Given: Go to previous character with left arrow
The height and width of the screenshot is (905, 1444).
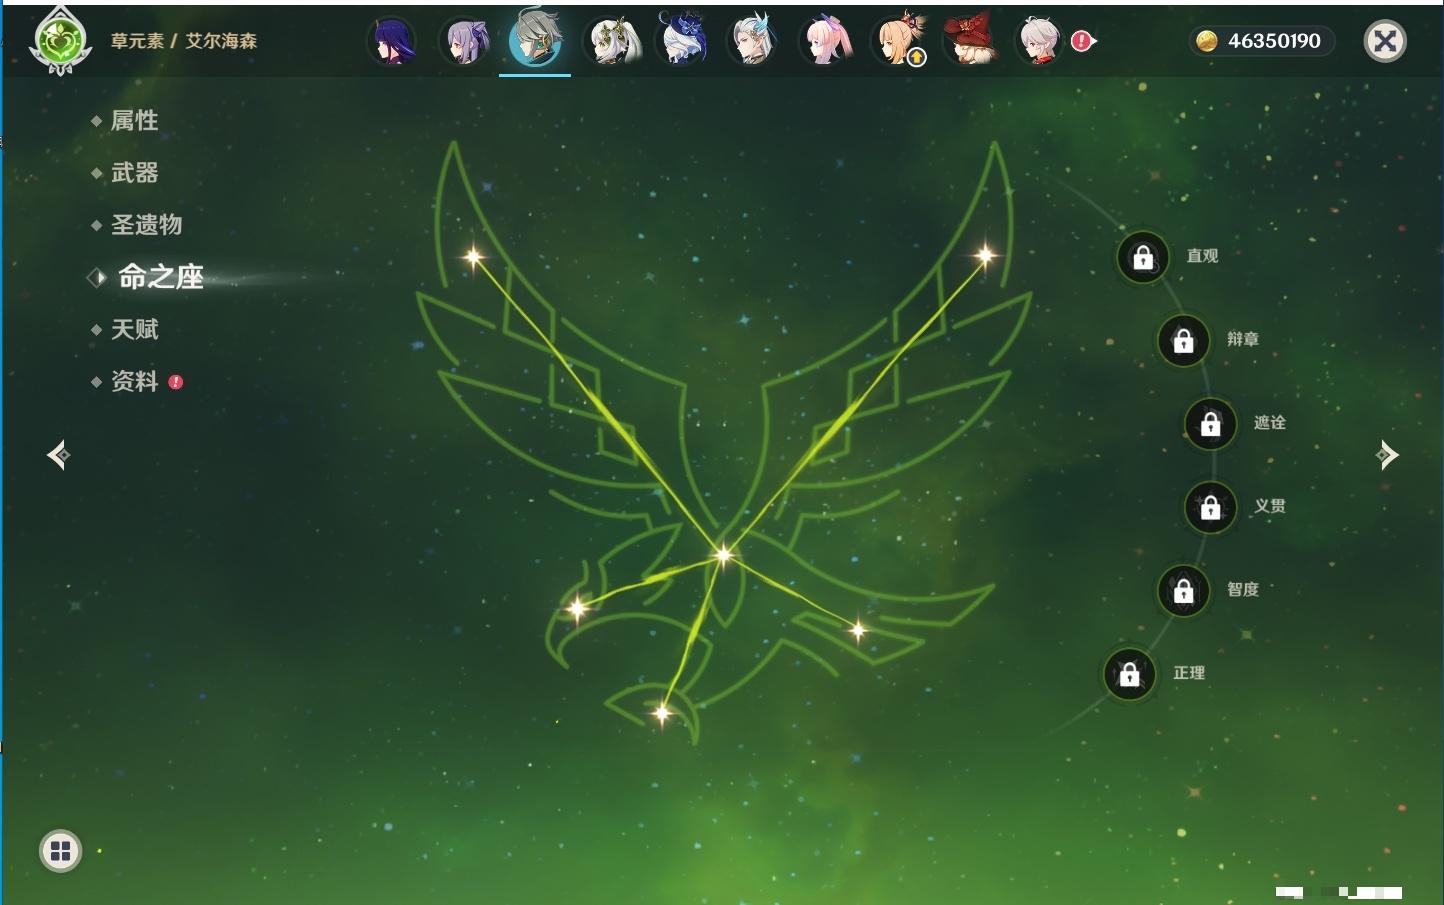Looking at the screenshot, I should click(x=58, y=455).
